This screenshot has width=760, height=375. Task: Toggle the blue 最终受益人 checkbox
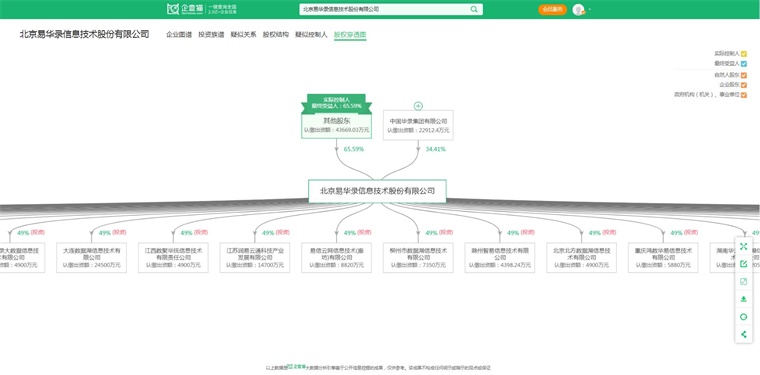pyautogui.click(x=744, y=63)
